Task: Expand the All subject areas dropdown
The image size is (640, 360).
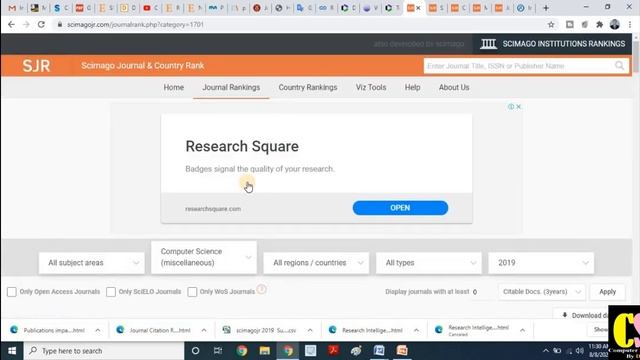Action: click(x=91, y=263)
